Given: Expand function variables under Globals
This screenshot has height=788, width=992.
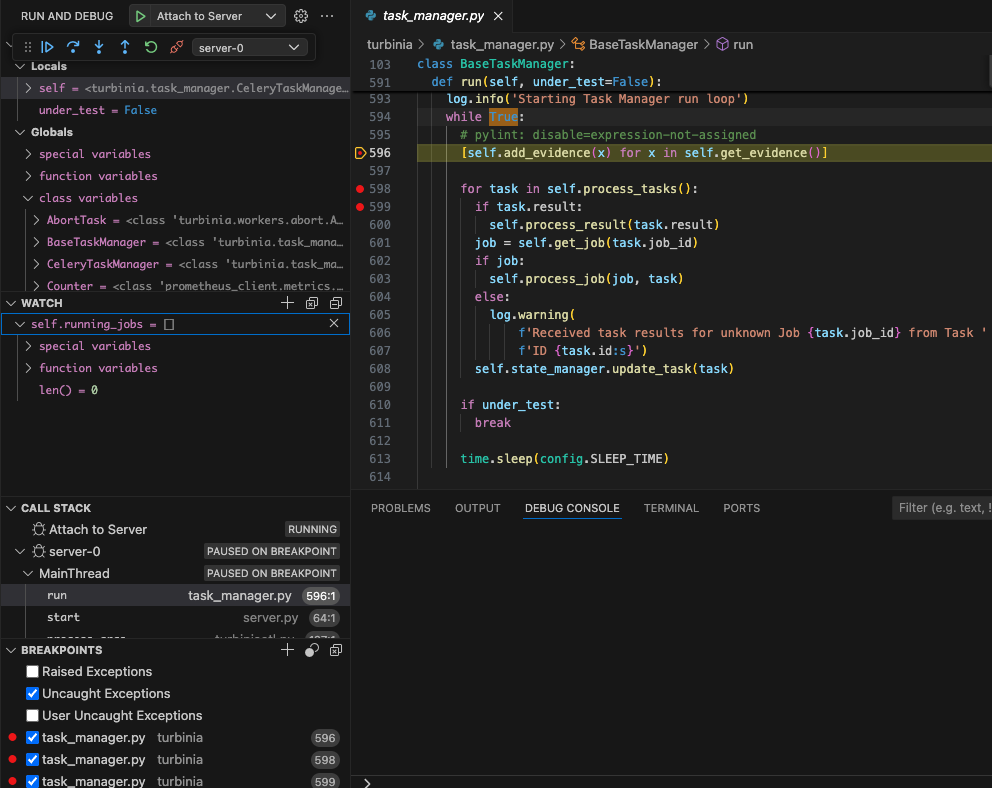Looking at the screenshot, I should click(28, 176).
